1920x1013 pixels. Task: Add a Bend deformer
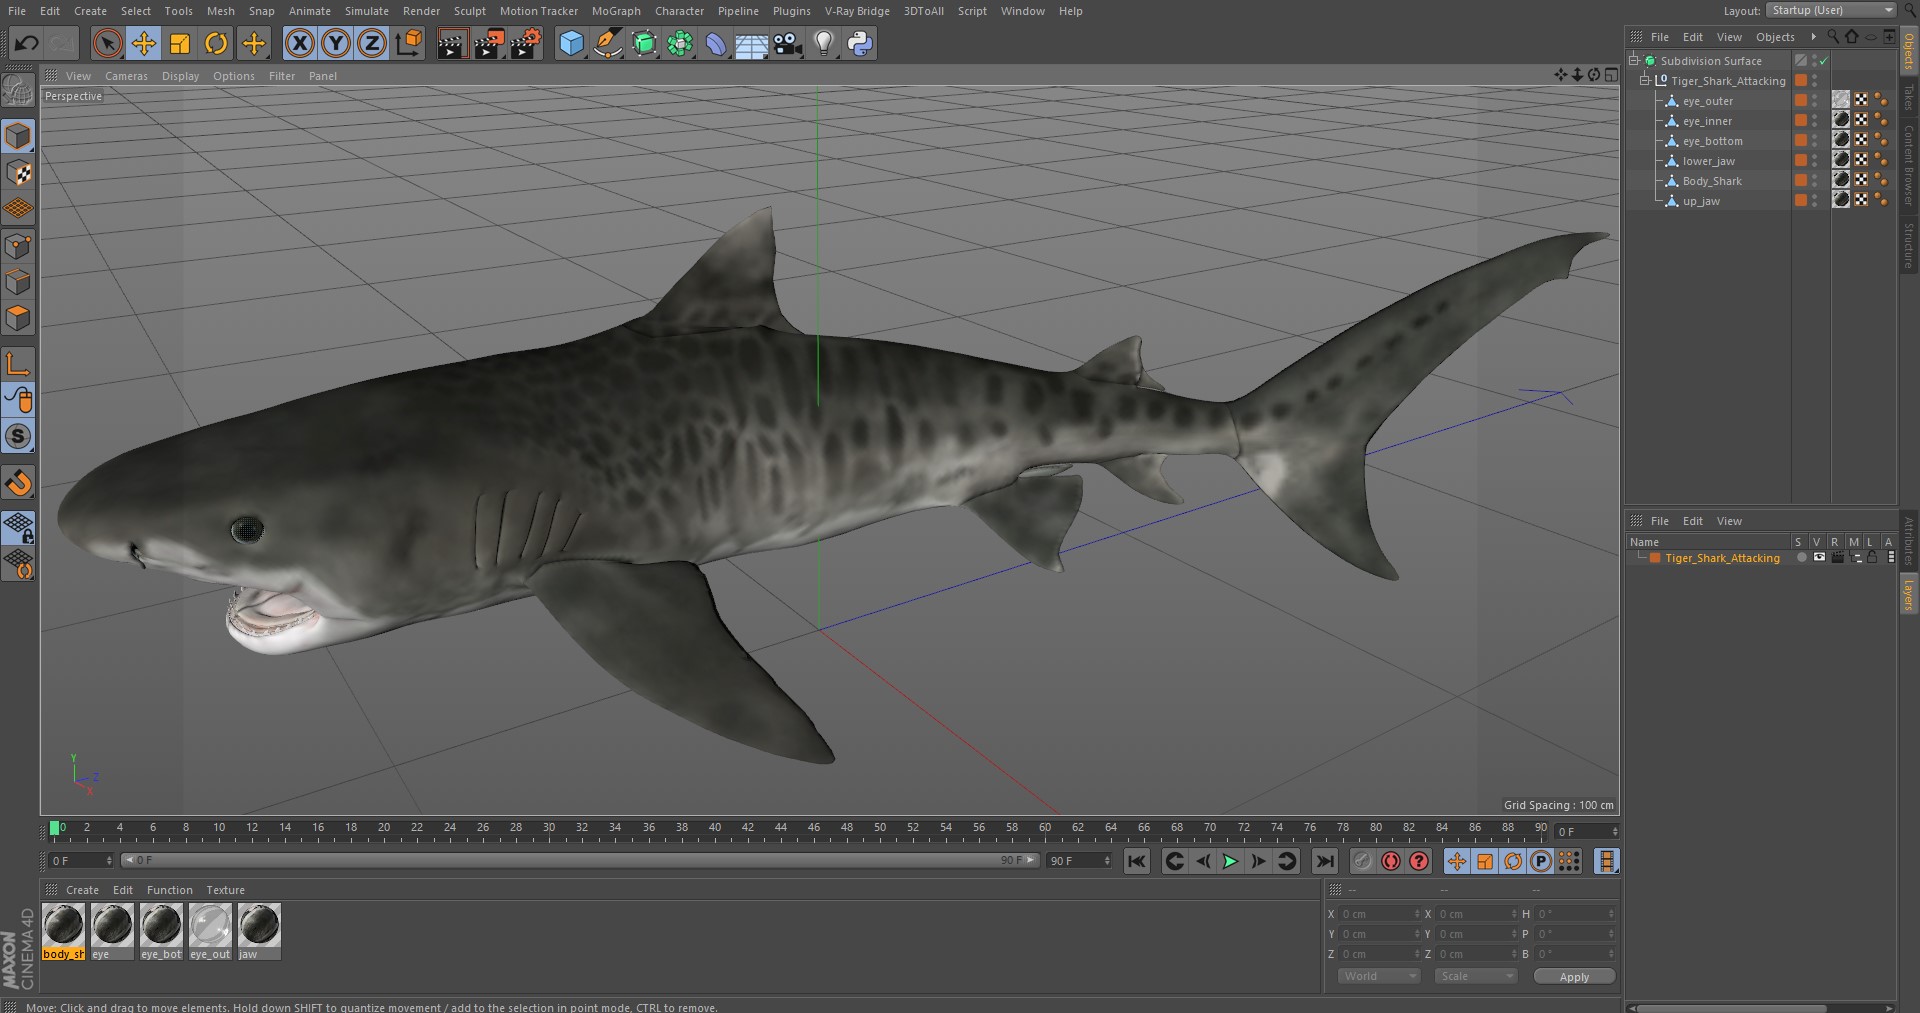point(716,43)
